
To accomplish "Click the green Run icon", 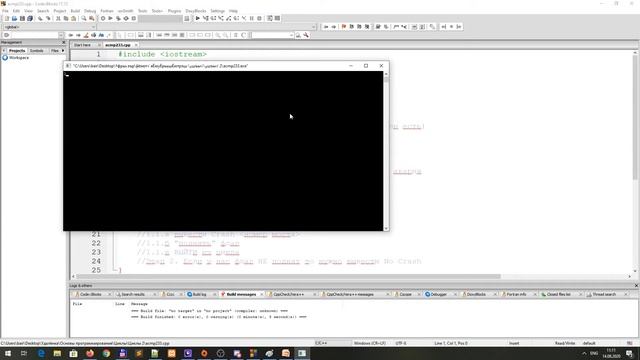I will coord(110,18).
